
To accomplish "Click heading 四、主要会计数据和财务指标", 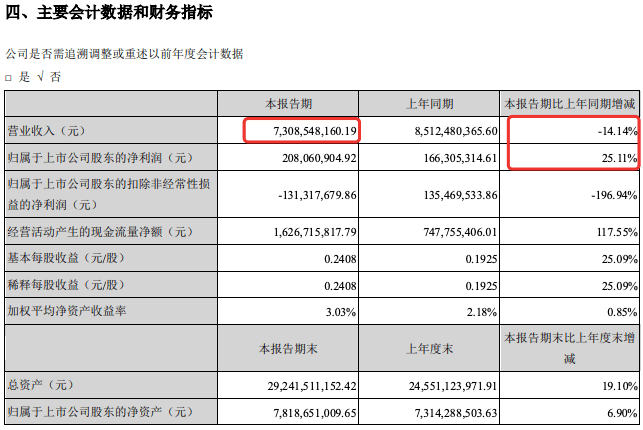I will coord(109,12).
